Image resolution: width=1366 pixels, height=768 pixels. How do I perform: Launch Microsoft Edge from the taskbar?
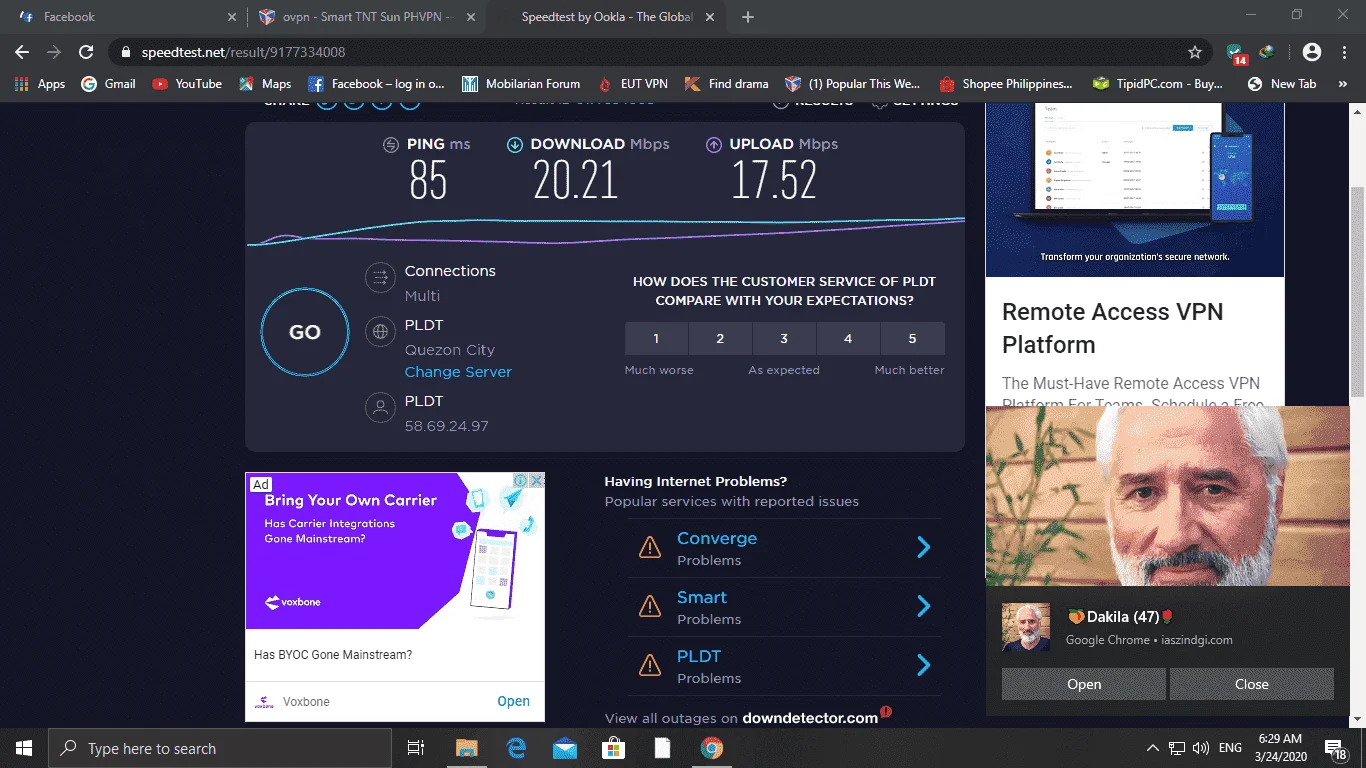[516, 748]
